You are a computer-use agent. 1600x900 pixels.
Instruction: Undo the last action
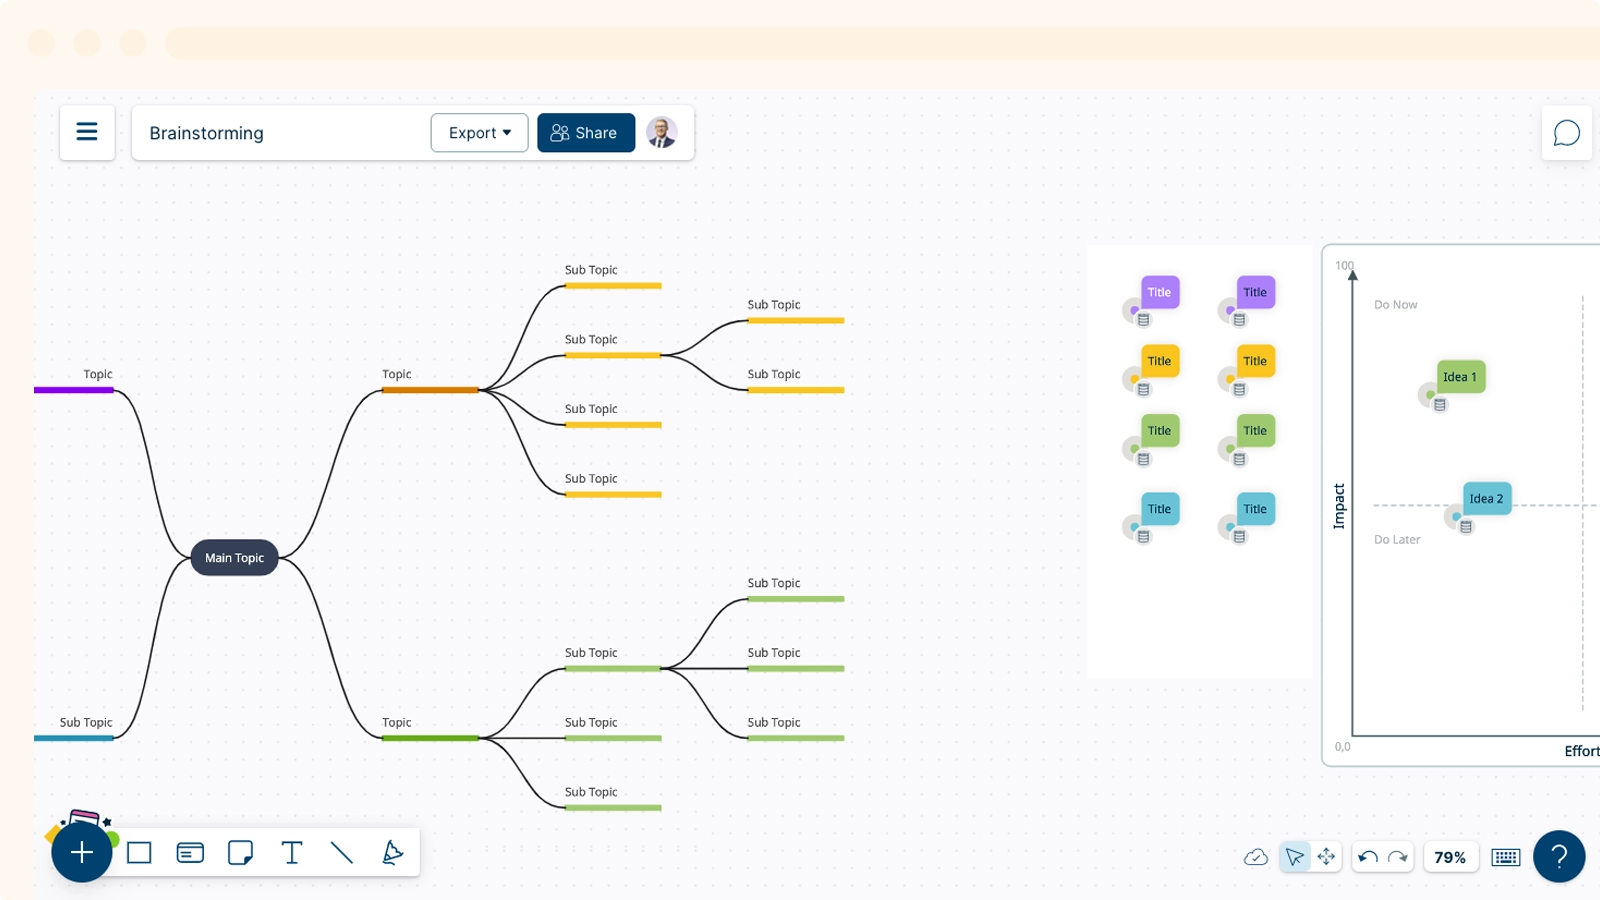pyautogui.click(x=1368, y=857)
